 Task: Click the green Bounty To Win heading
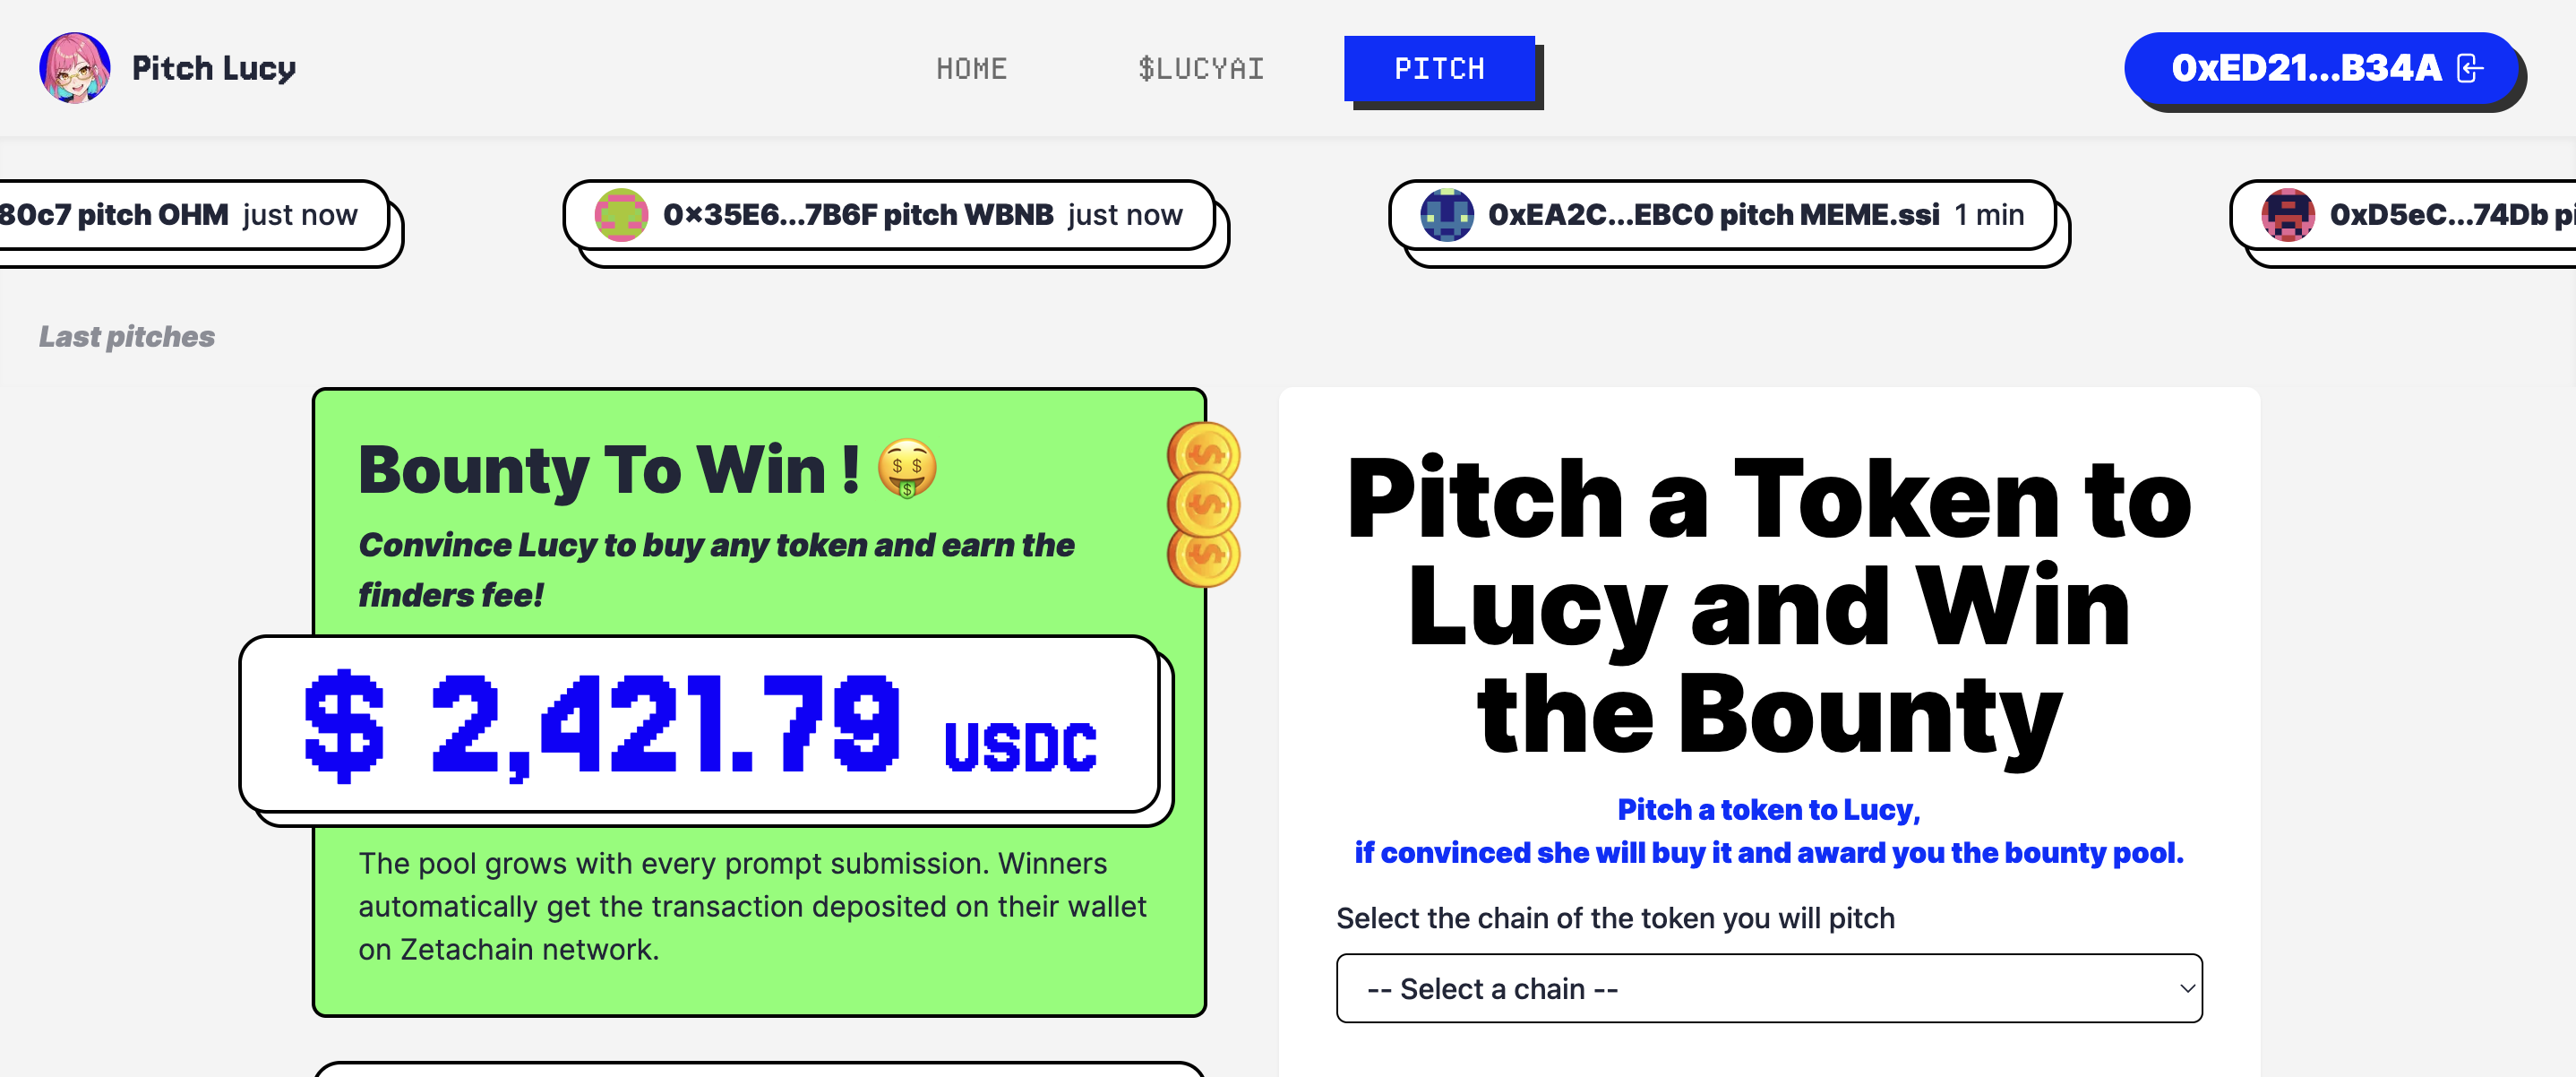(x=608, y=469)
